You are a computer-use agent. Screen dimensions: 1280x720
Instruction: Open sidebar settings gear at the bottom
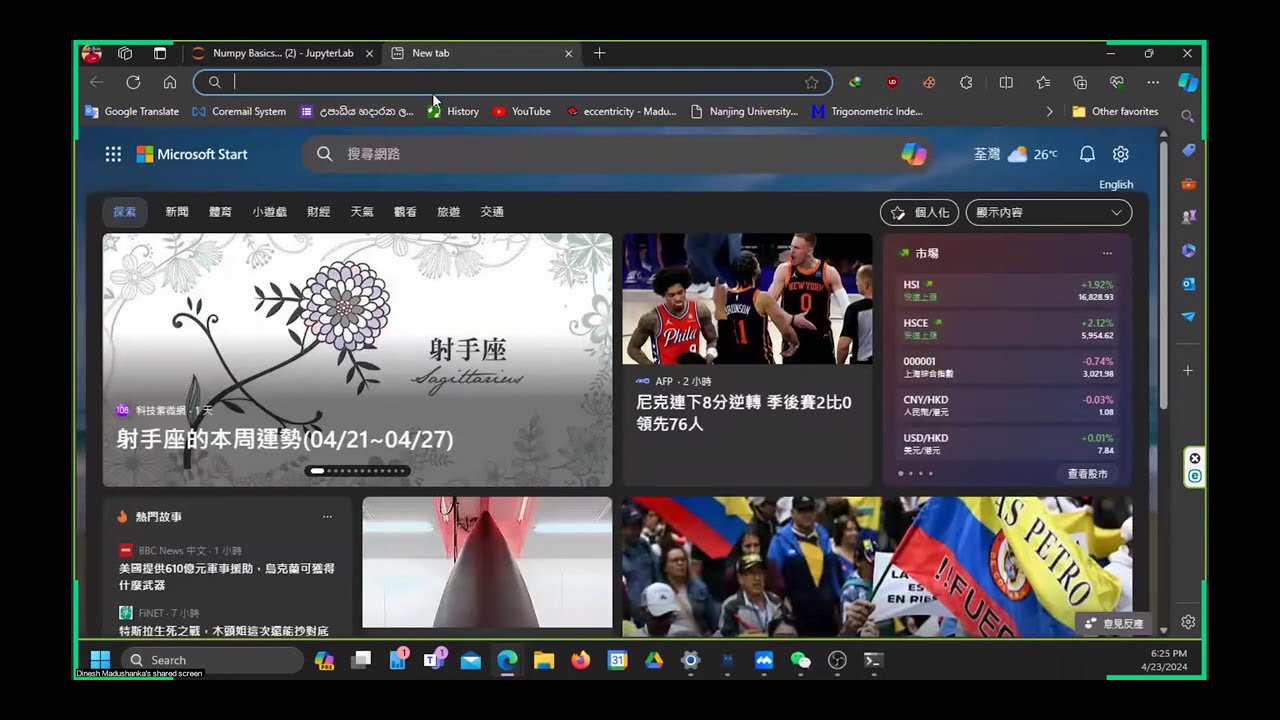click(x=1188, y=622)
